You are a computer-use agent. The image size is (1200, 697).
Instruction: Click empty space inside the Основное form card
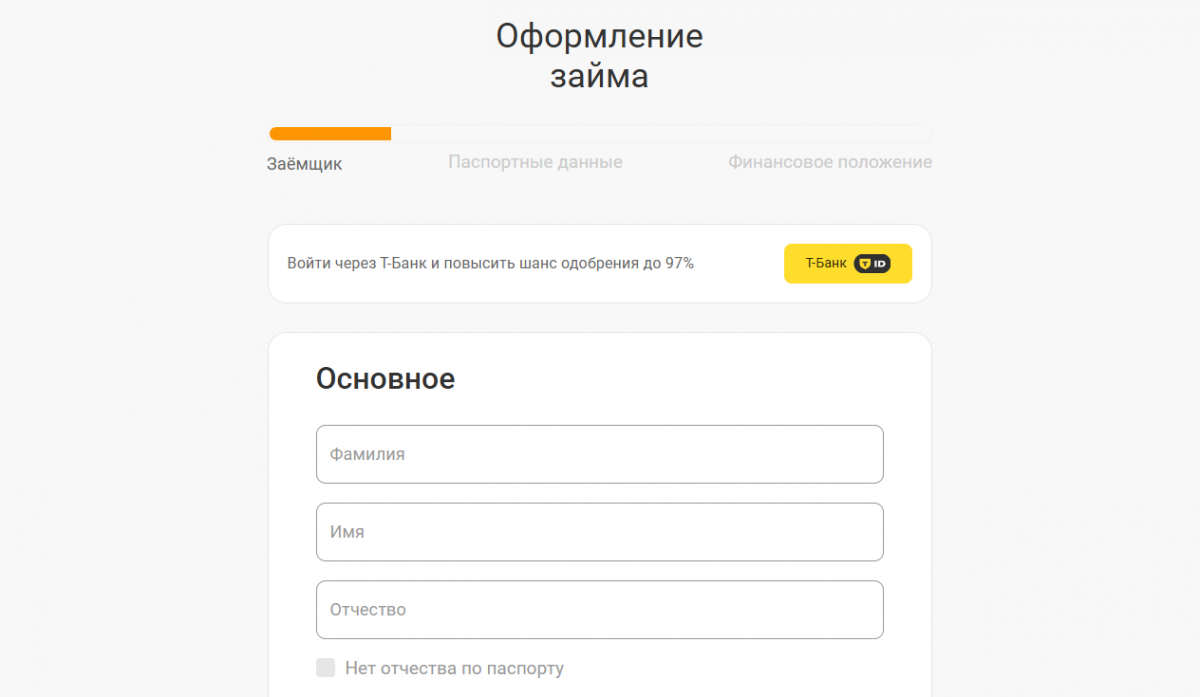pos(700,380)
